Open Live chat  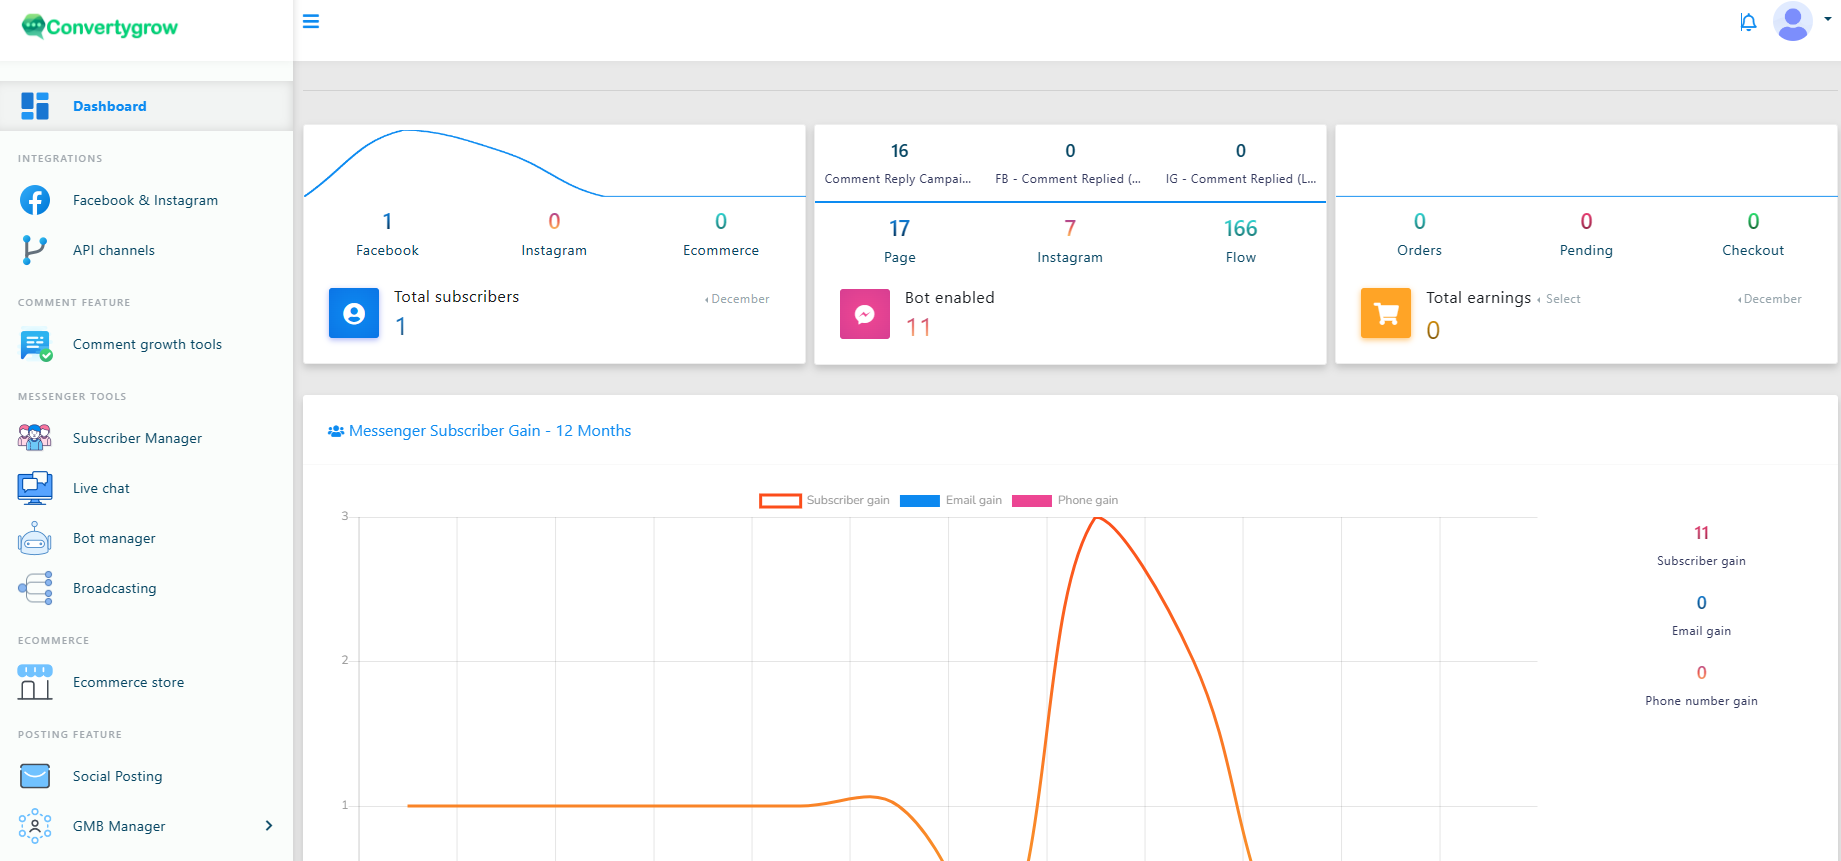tap(102, 488)
